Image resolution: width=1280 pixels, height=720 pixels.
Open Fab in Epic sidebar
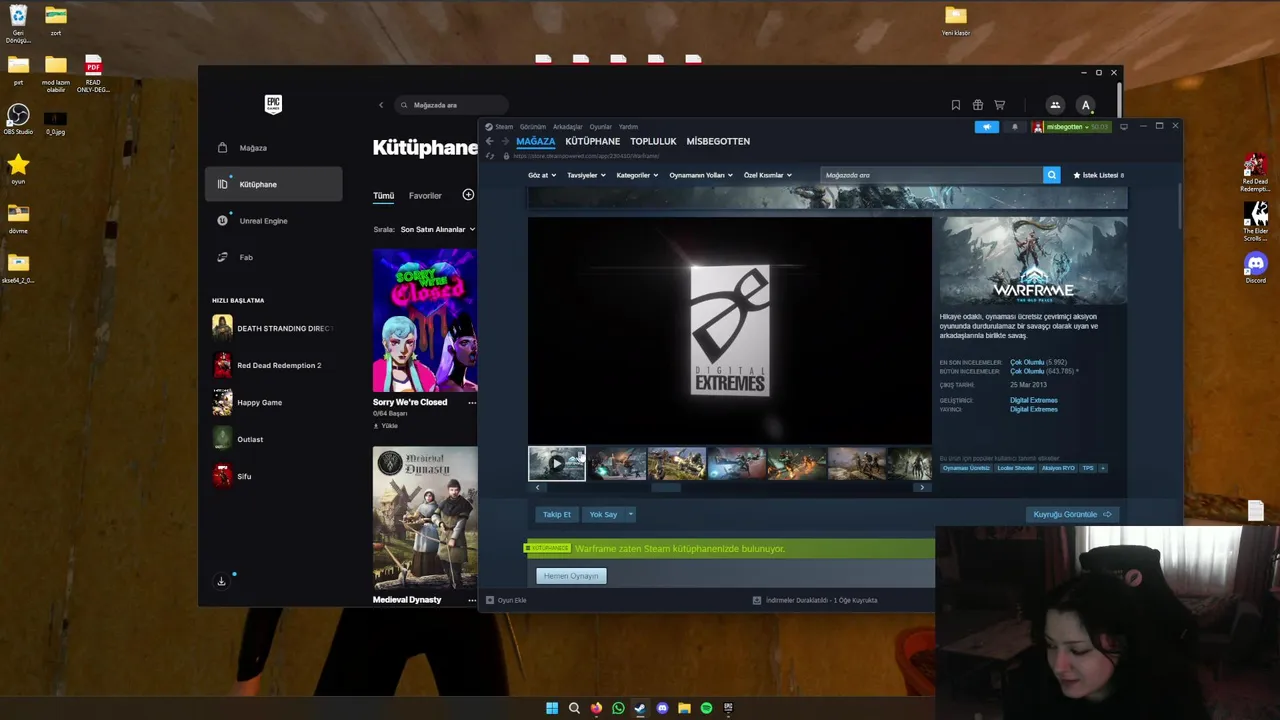274,257
